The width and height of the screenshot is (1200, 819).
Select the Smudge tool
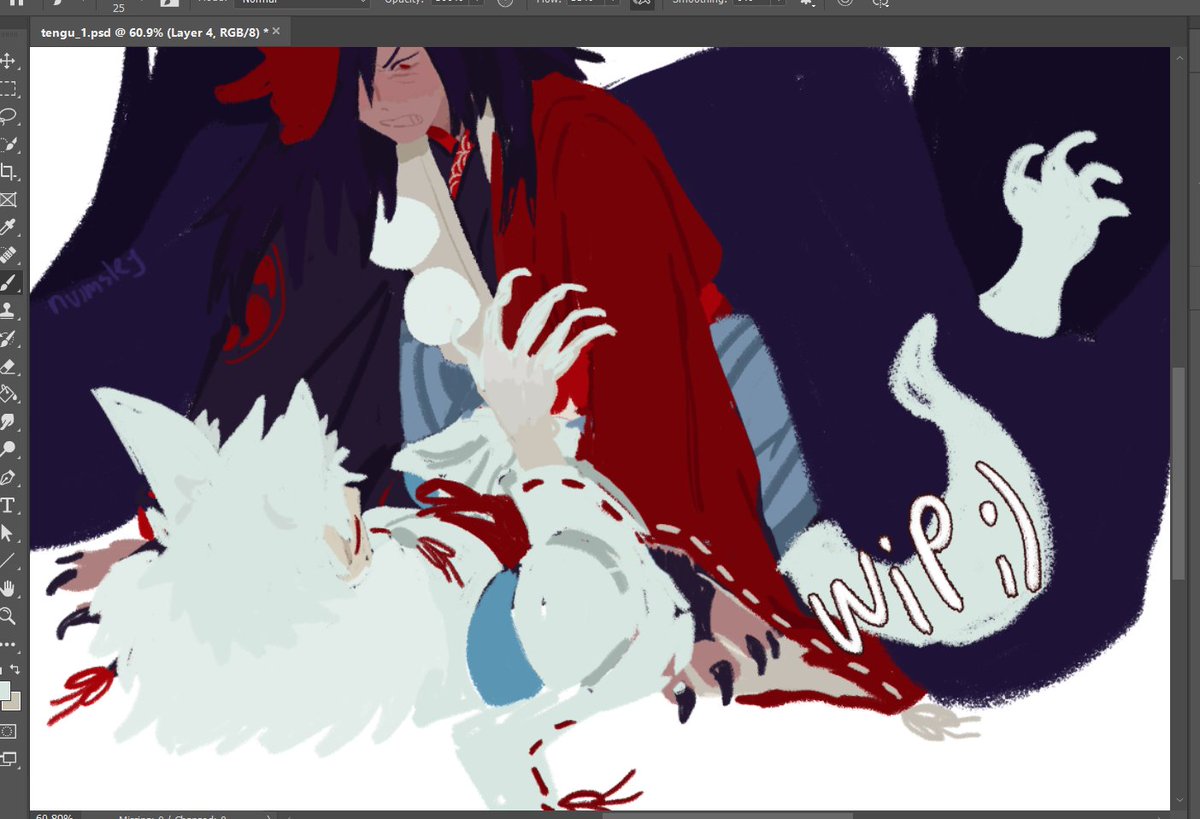pos(9,421)
